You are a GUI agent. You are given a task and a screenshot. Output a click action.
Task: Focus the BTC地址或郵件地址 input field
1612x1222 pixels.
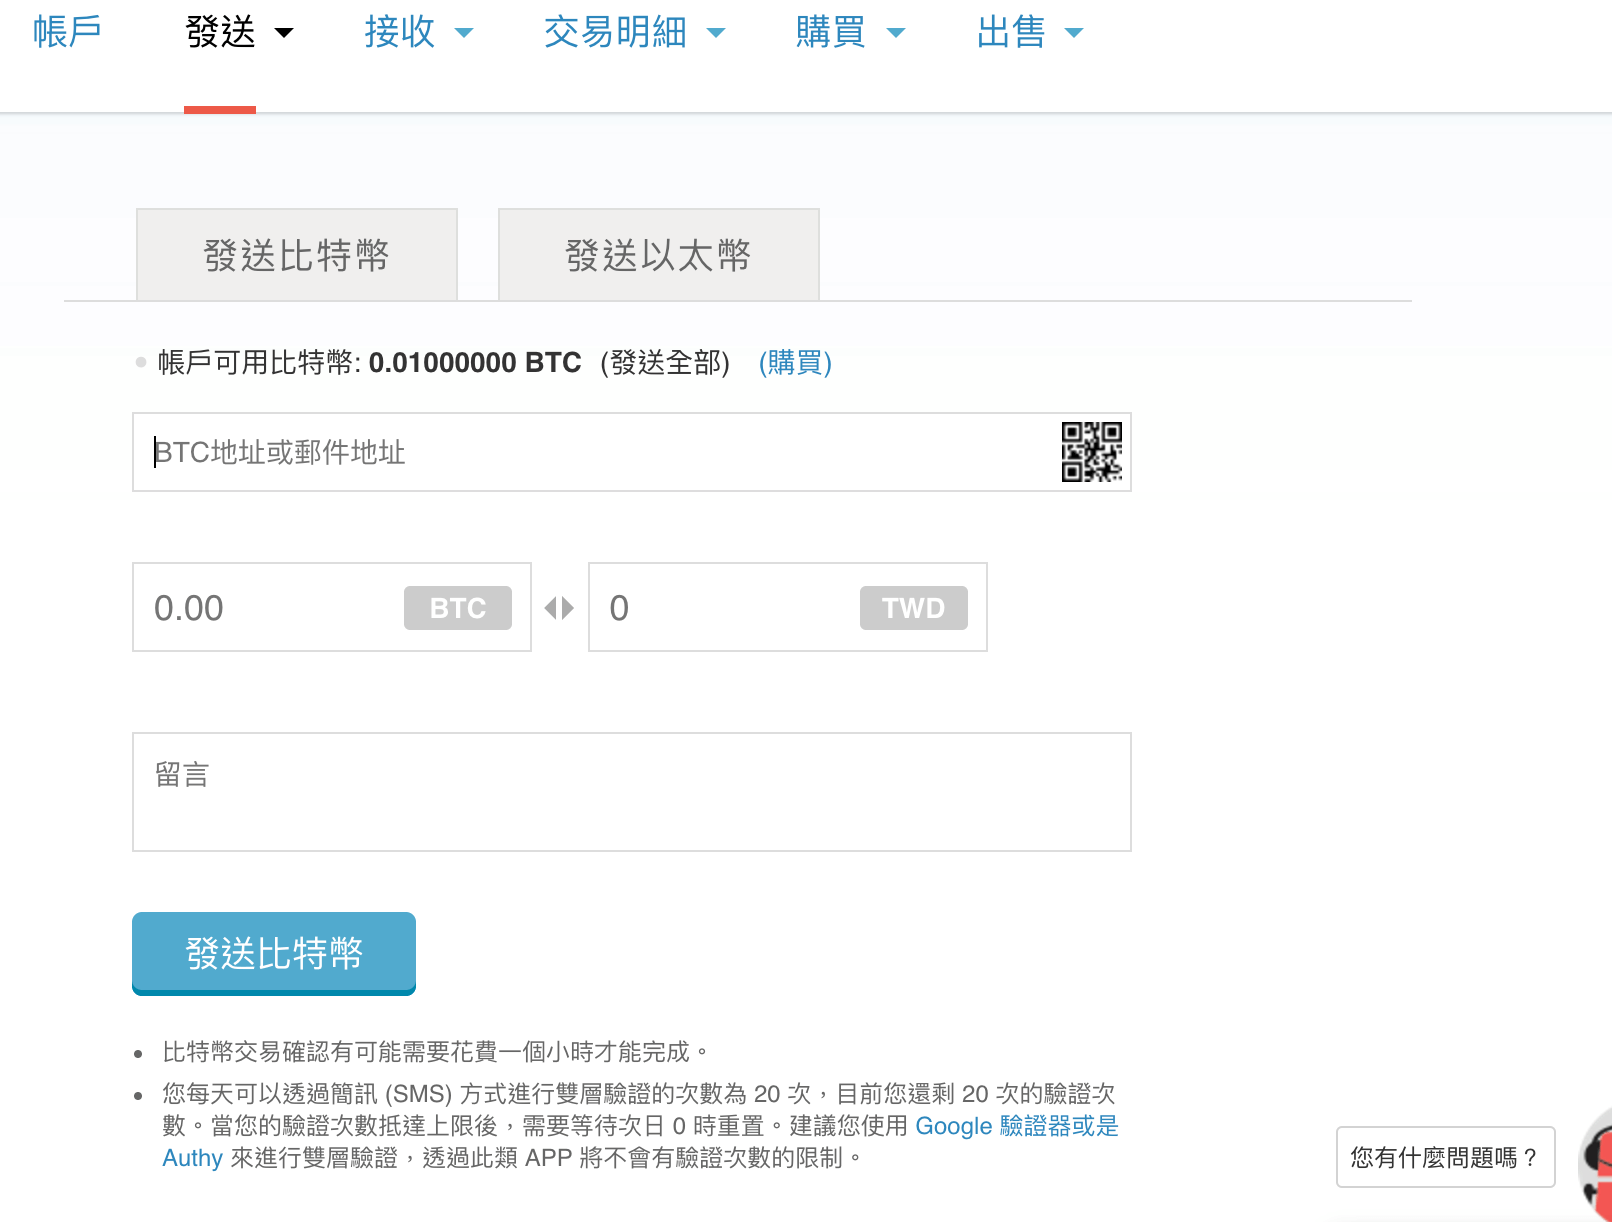point(590,452)
